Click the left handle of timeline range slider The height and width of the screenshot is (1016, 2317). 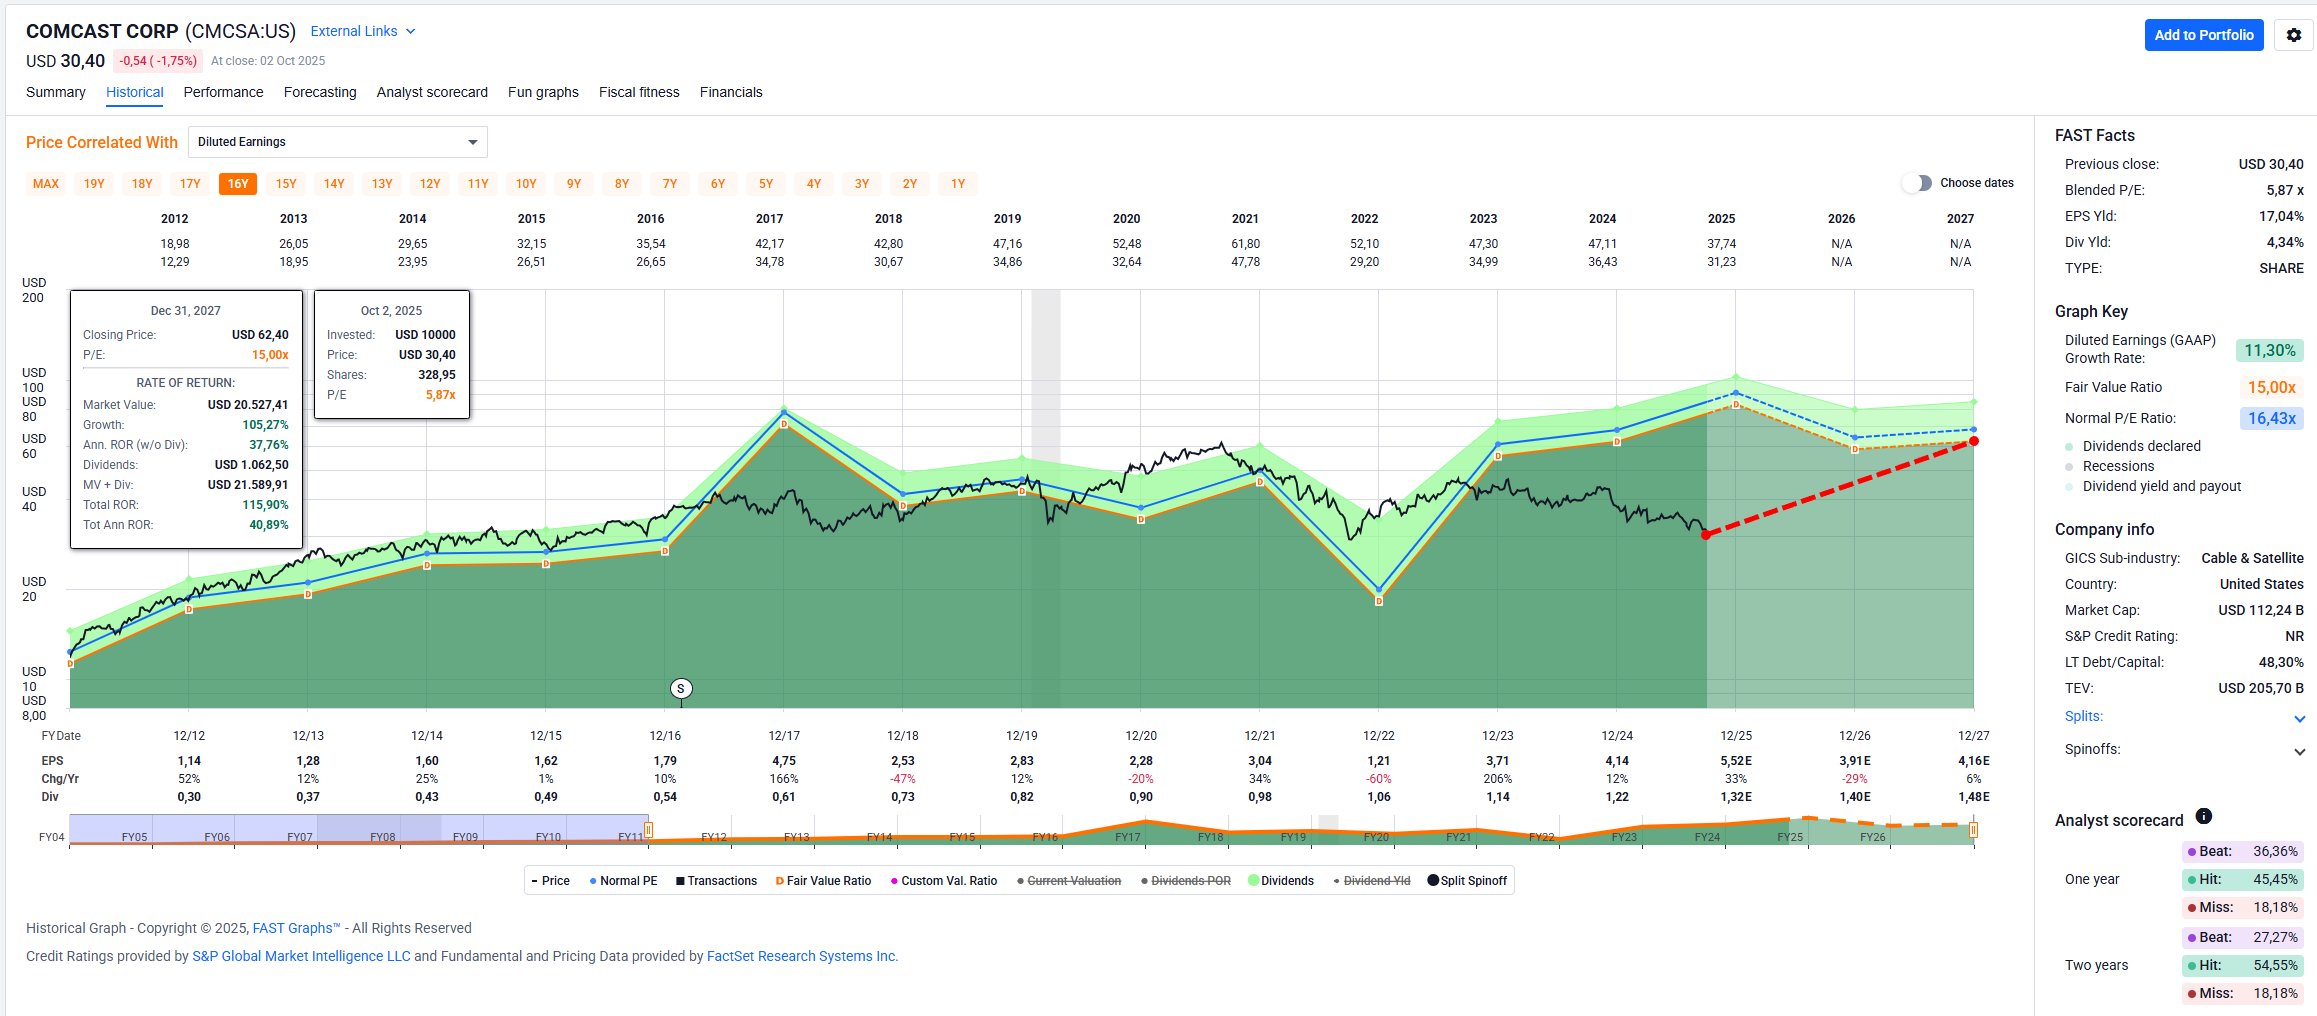point(649,829)
